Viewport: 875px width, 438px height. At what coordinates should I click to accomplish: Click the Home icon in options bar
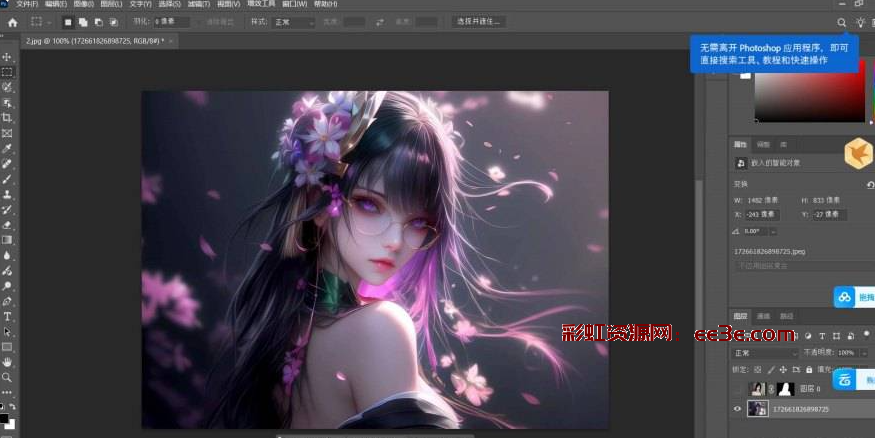point(13,21)
